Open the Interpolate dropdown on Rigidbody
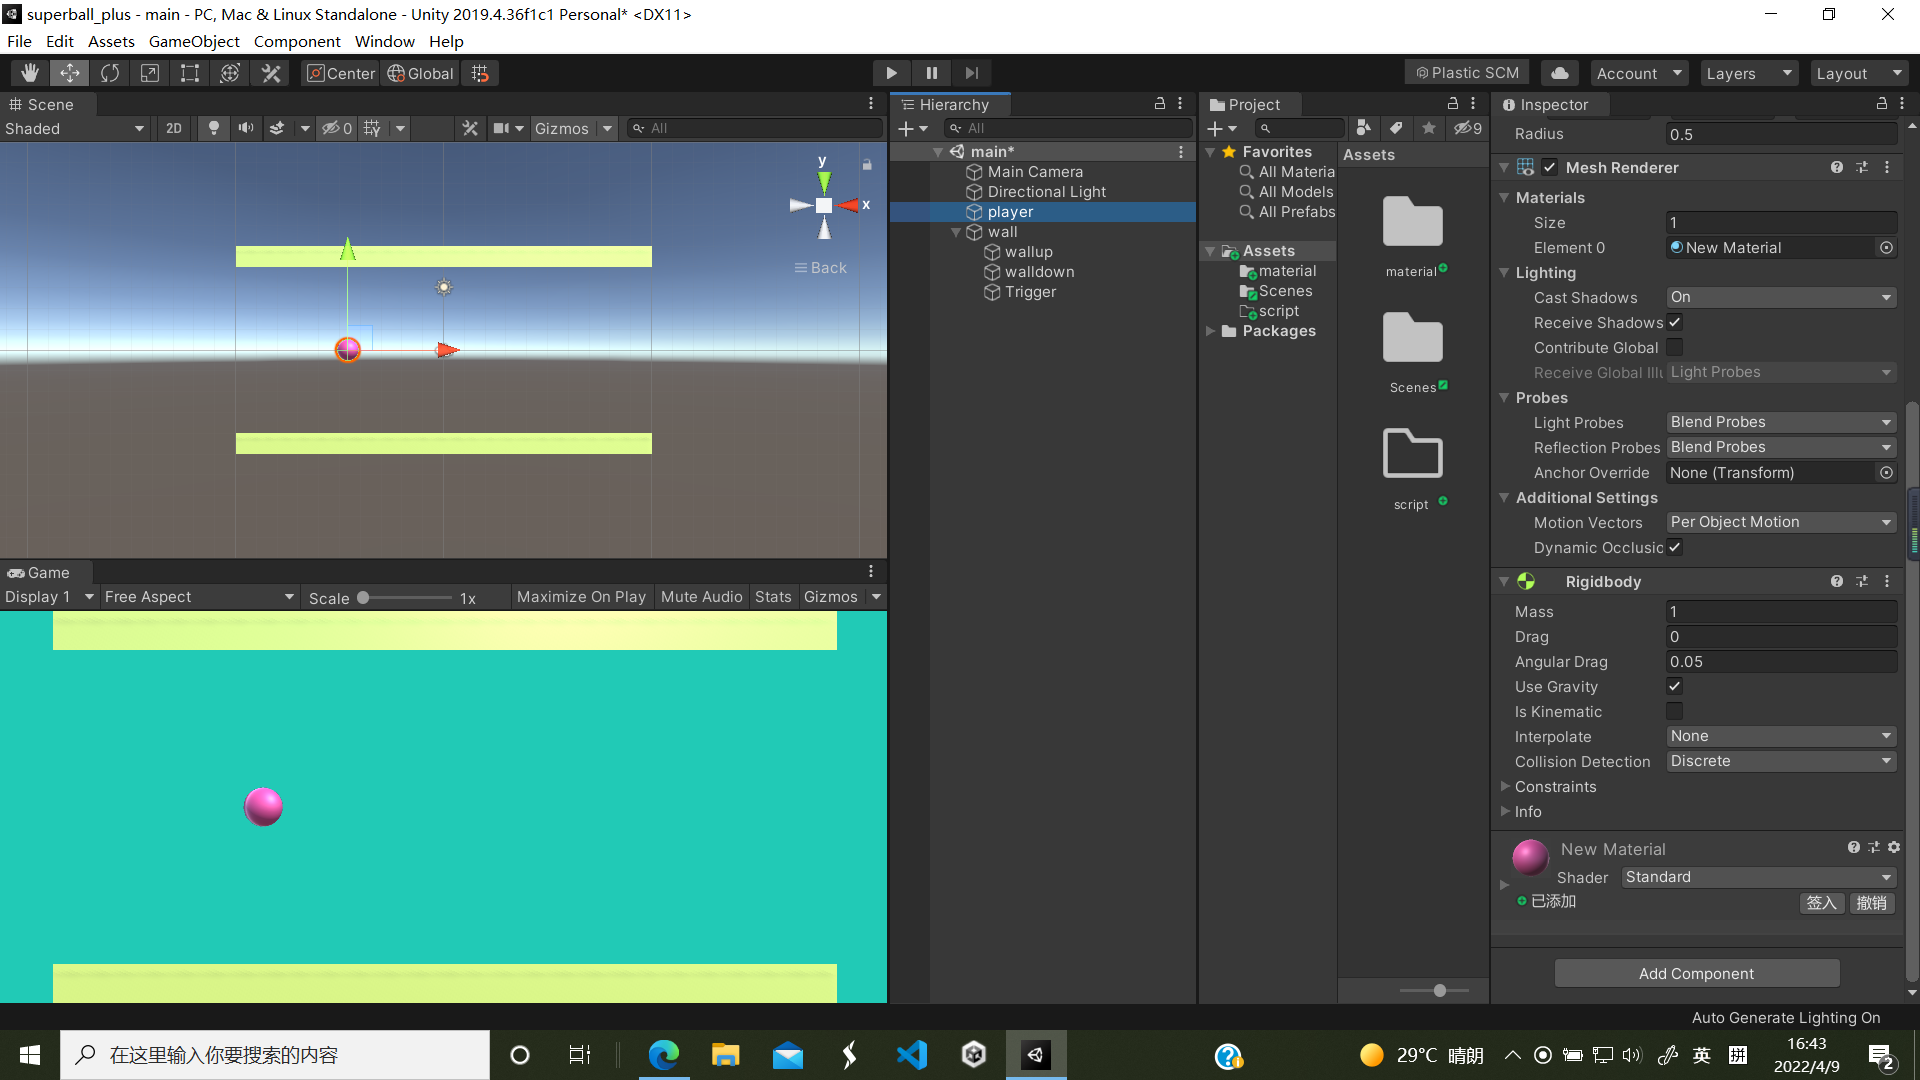This screenshot has height=1080, width=1920. pos(1778,736)
